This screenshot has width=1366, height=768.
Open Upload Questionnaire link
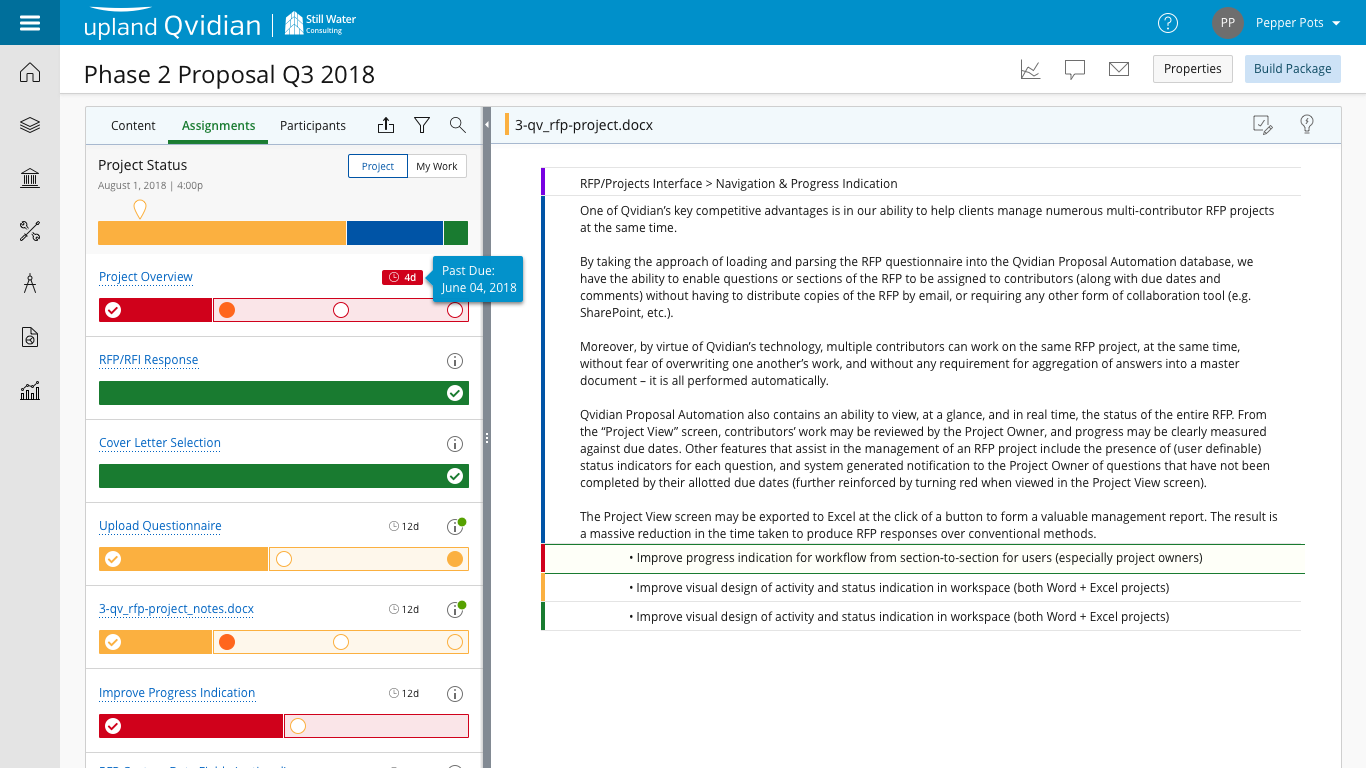(x=160, y=526)
